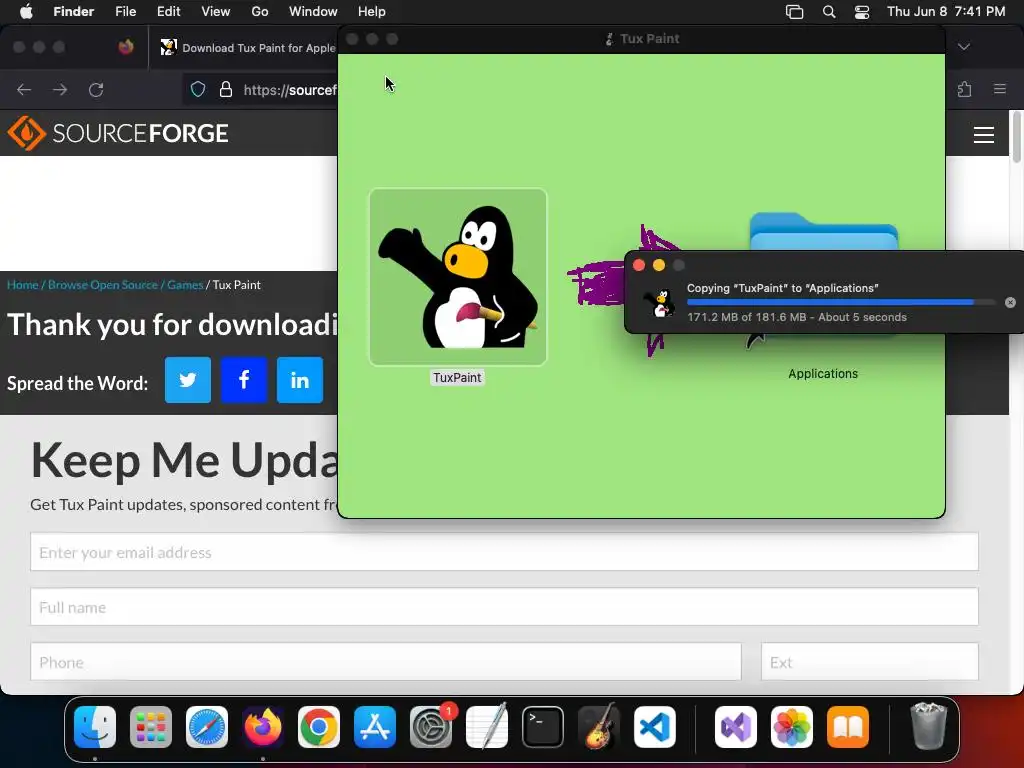The image size is (1024, 768).
Task: Select the TuxPaint app icon
Action: pyautogui.click(x=458, y=277)
